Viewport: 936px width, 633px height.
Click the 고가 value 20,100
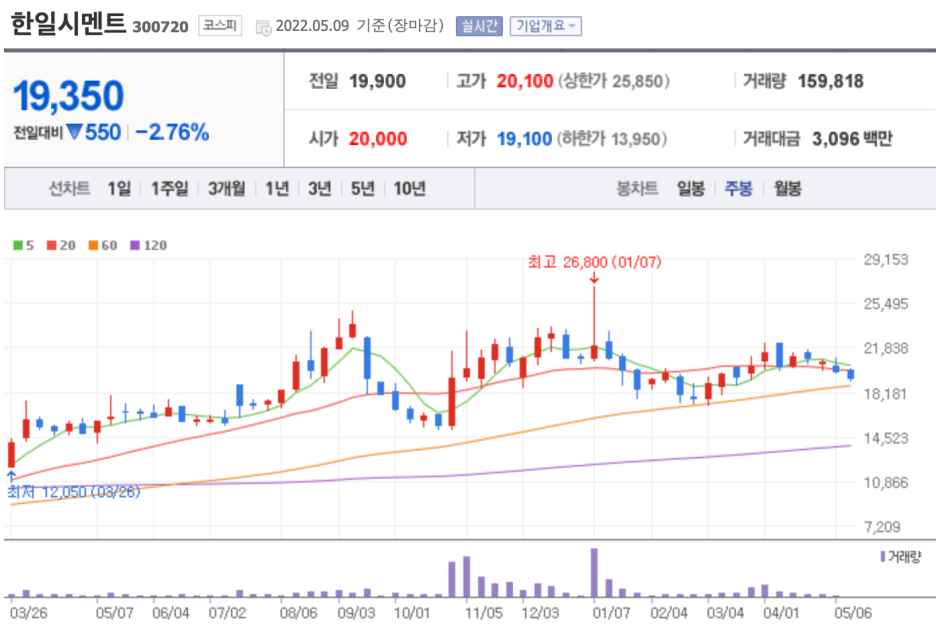click(x=525, y=81)
